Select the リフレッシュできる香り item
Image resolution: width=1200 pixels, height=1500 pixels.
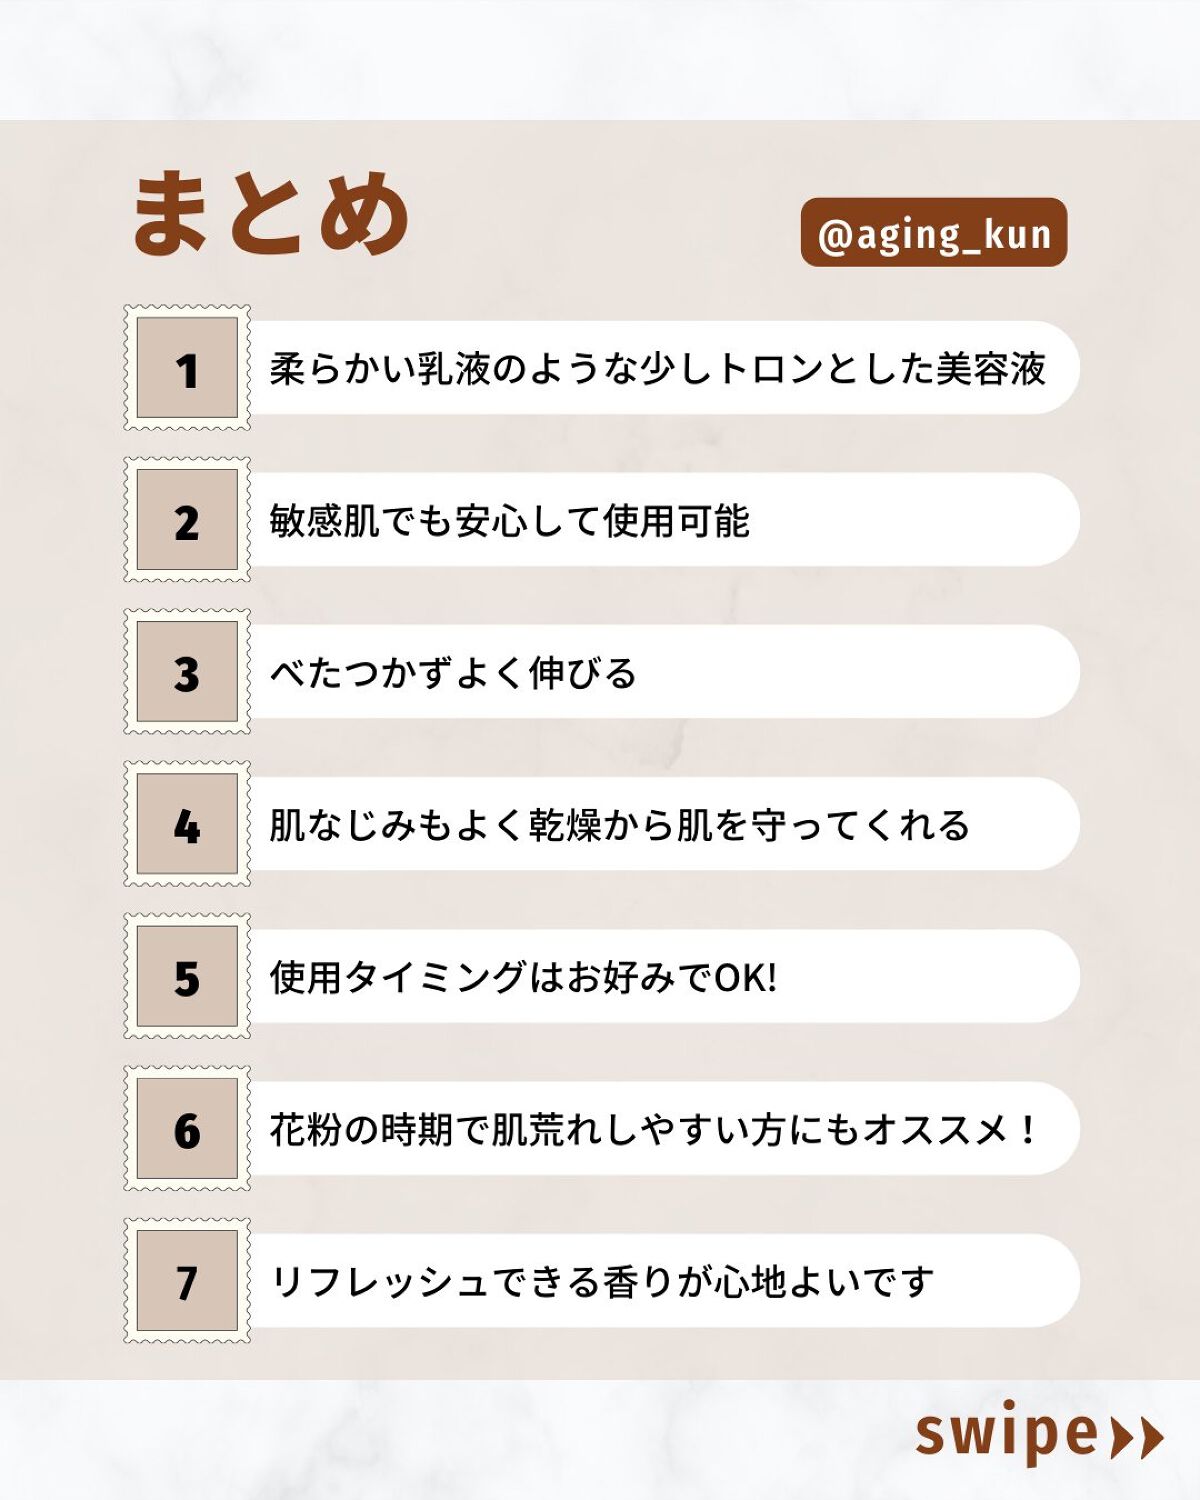coord(602,1281)
